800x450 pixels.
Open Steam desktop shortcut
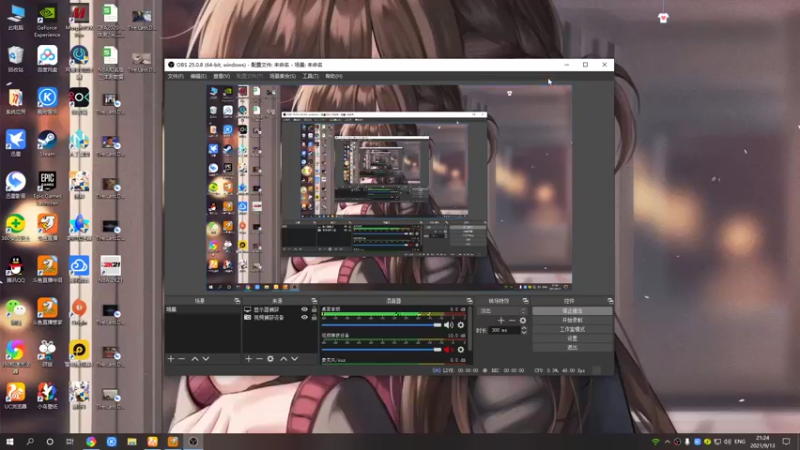(47, 143)
